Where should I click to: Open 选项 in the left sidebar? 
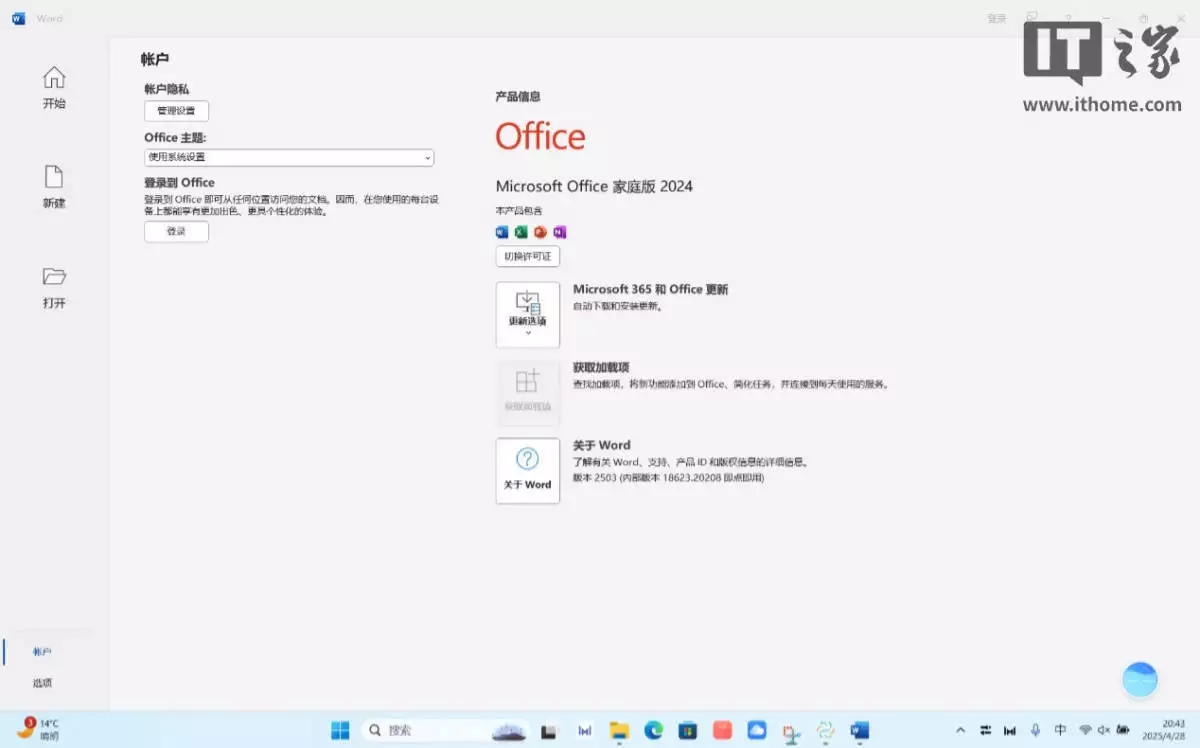pyautogui.click(x=42, y=683)
